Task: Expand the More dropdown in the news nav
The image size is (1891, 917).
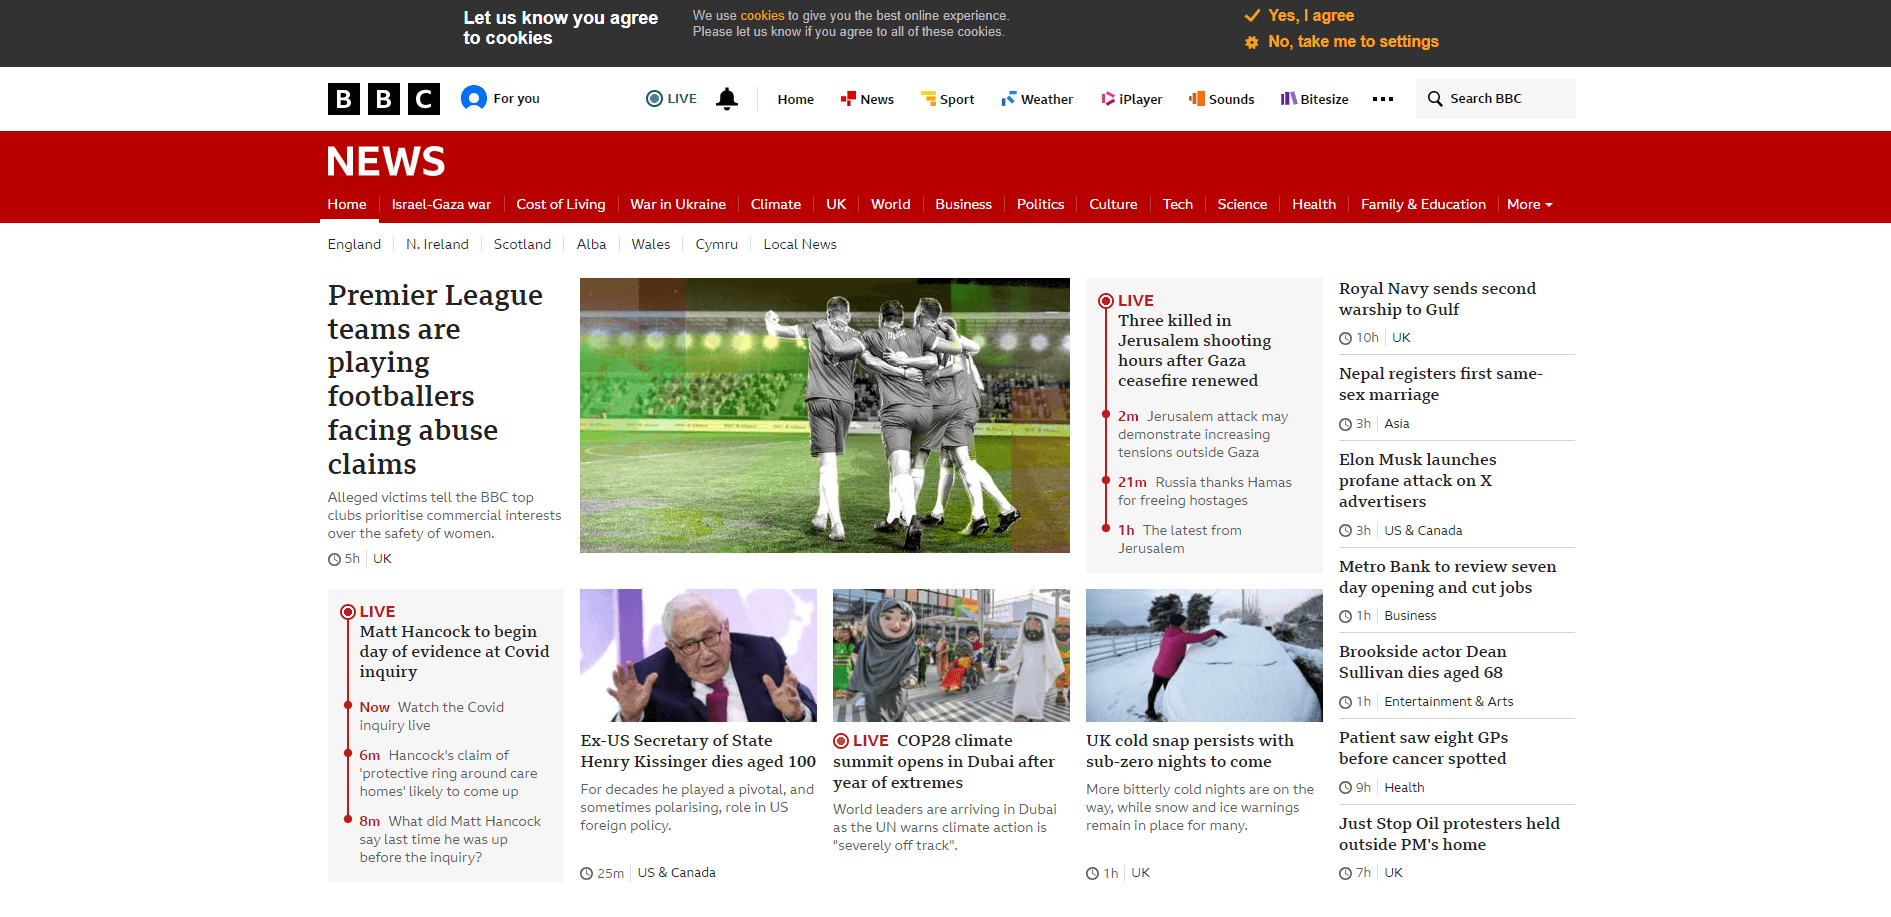Action: (x=1530, y=204)
